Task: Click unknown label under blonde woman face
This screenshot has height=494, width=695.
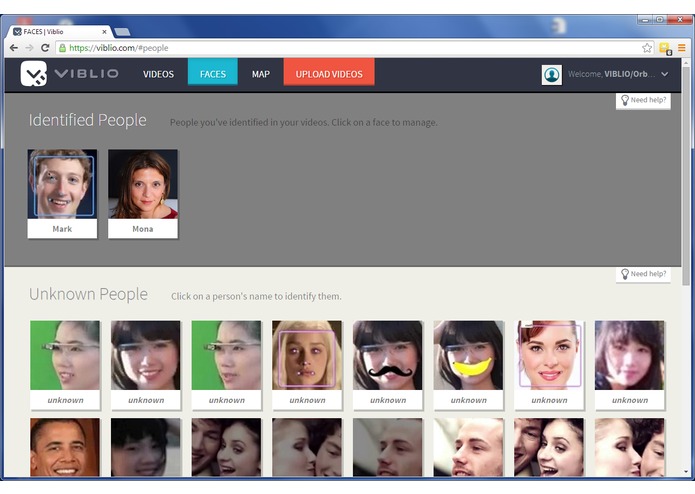Action: click(x=307, y=400)
